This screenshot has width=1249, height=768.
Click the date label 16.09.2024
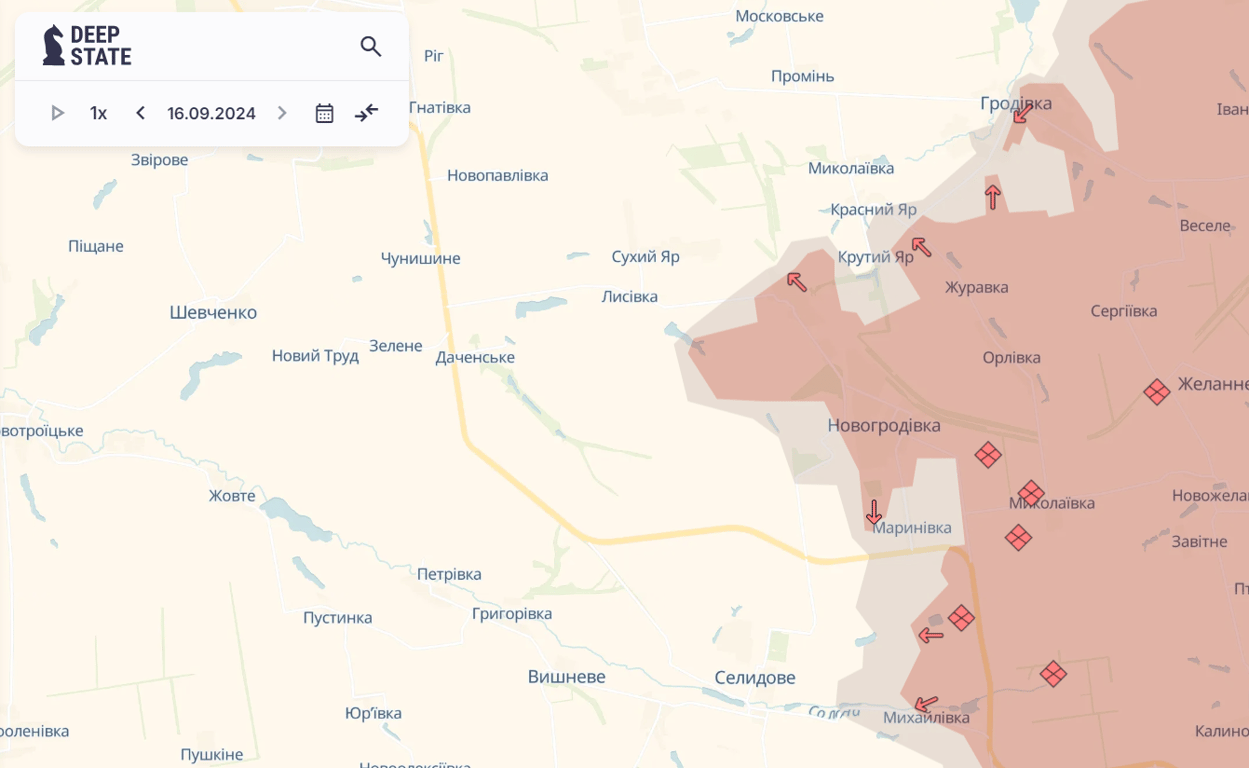[x=210, y=113]
